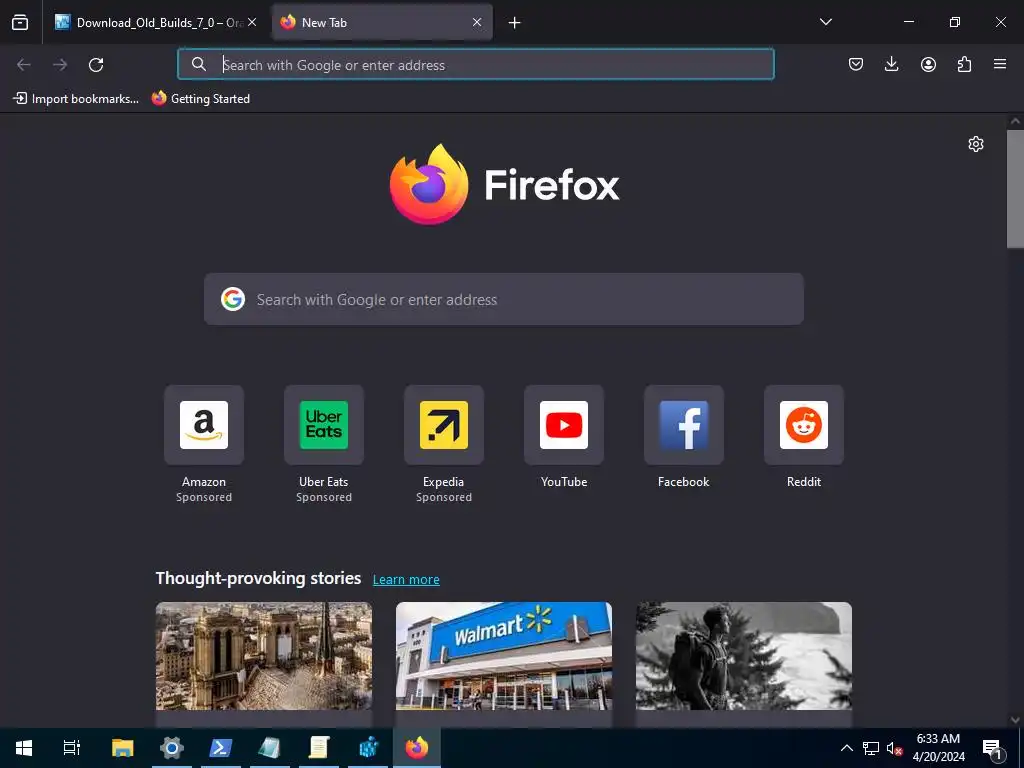
Task: Open the Walmart story thumbnail
Action: (x=504, y=656)
